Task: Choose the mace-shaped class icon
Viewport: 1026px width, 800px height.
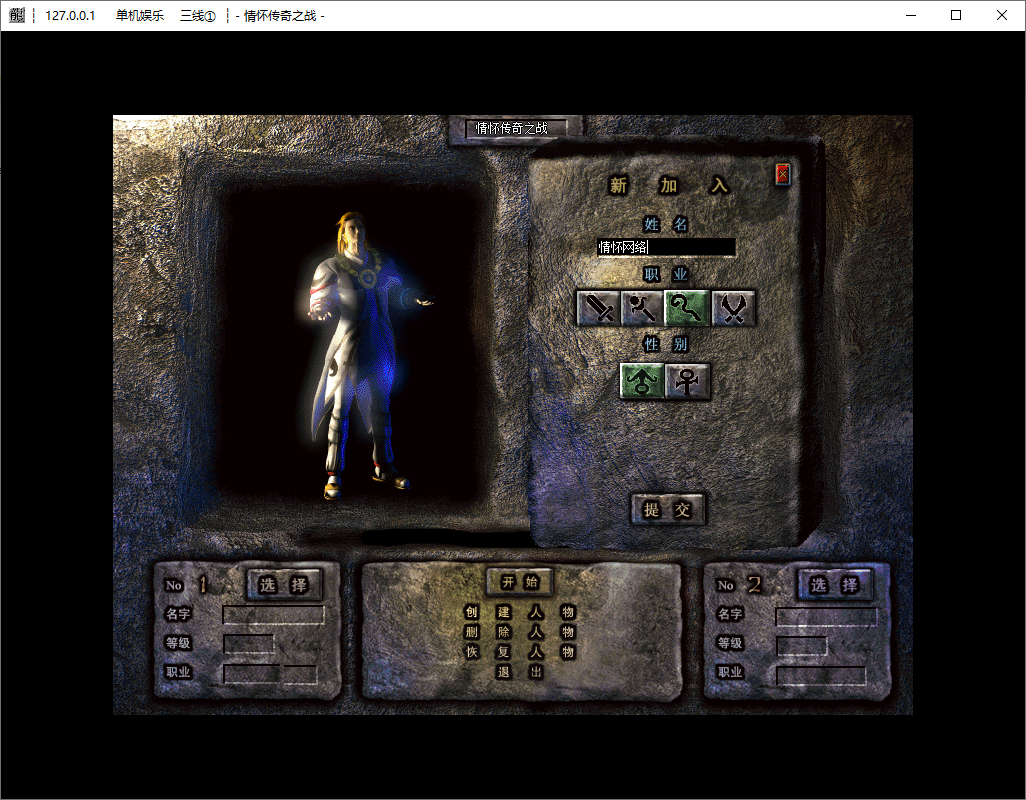Action: pyautogui.click(x=642, y=308)
